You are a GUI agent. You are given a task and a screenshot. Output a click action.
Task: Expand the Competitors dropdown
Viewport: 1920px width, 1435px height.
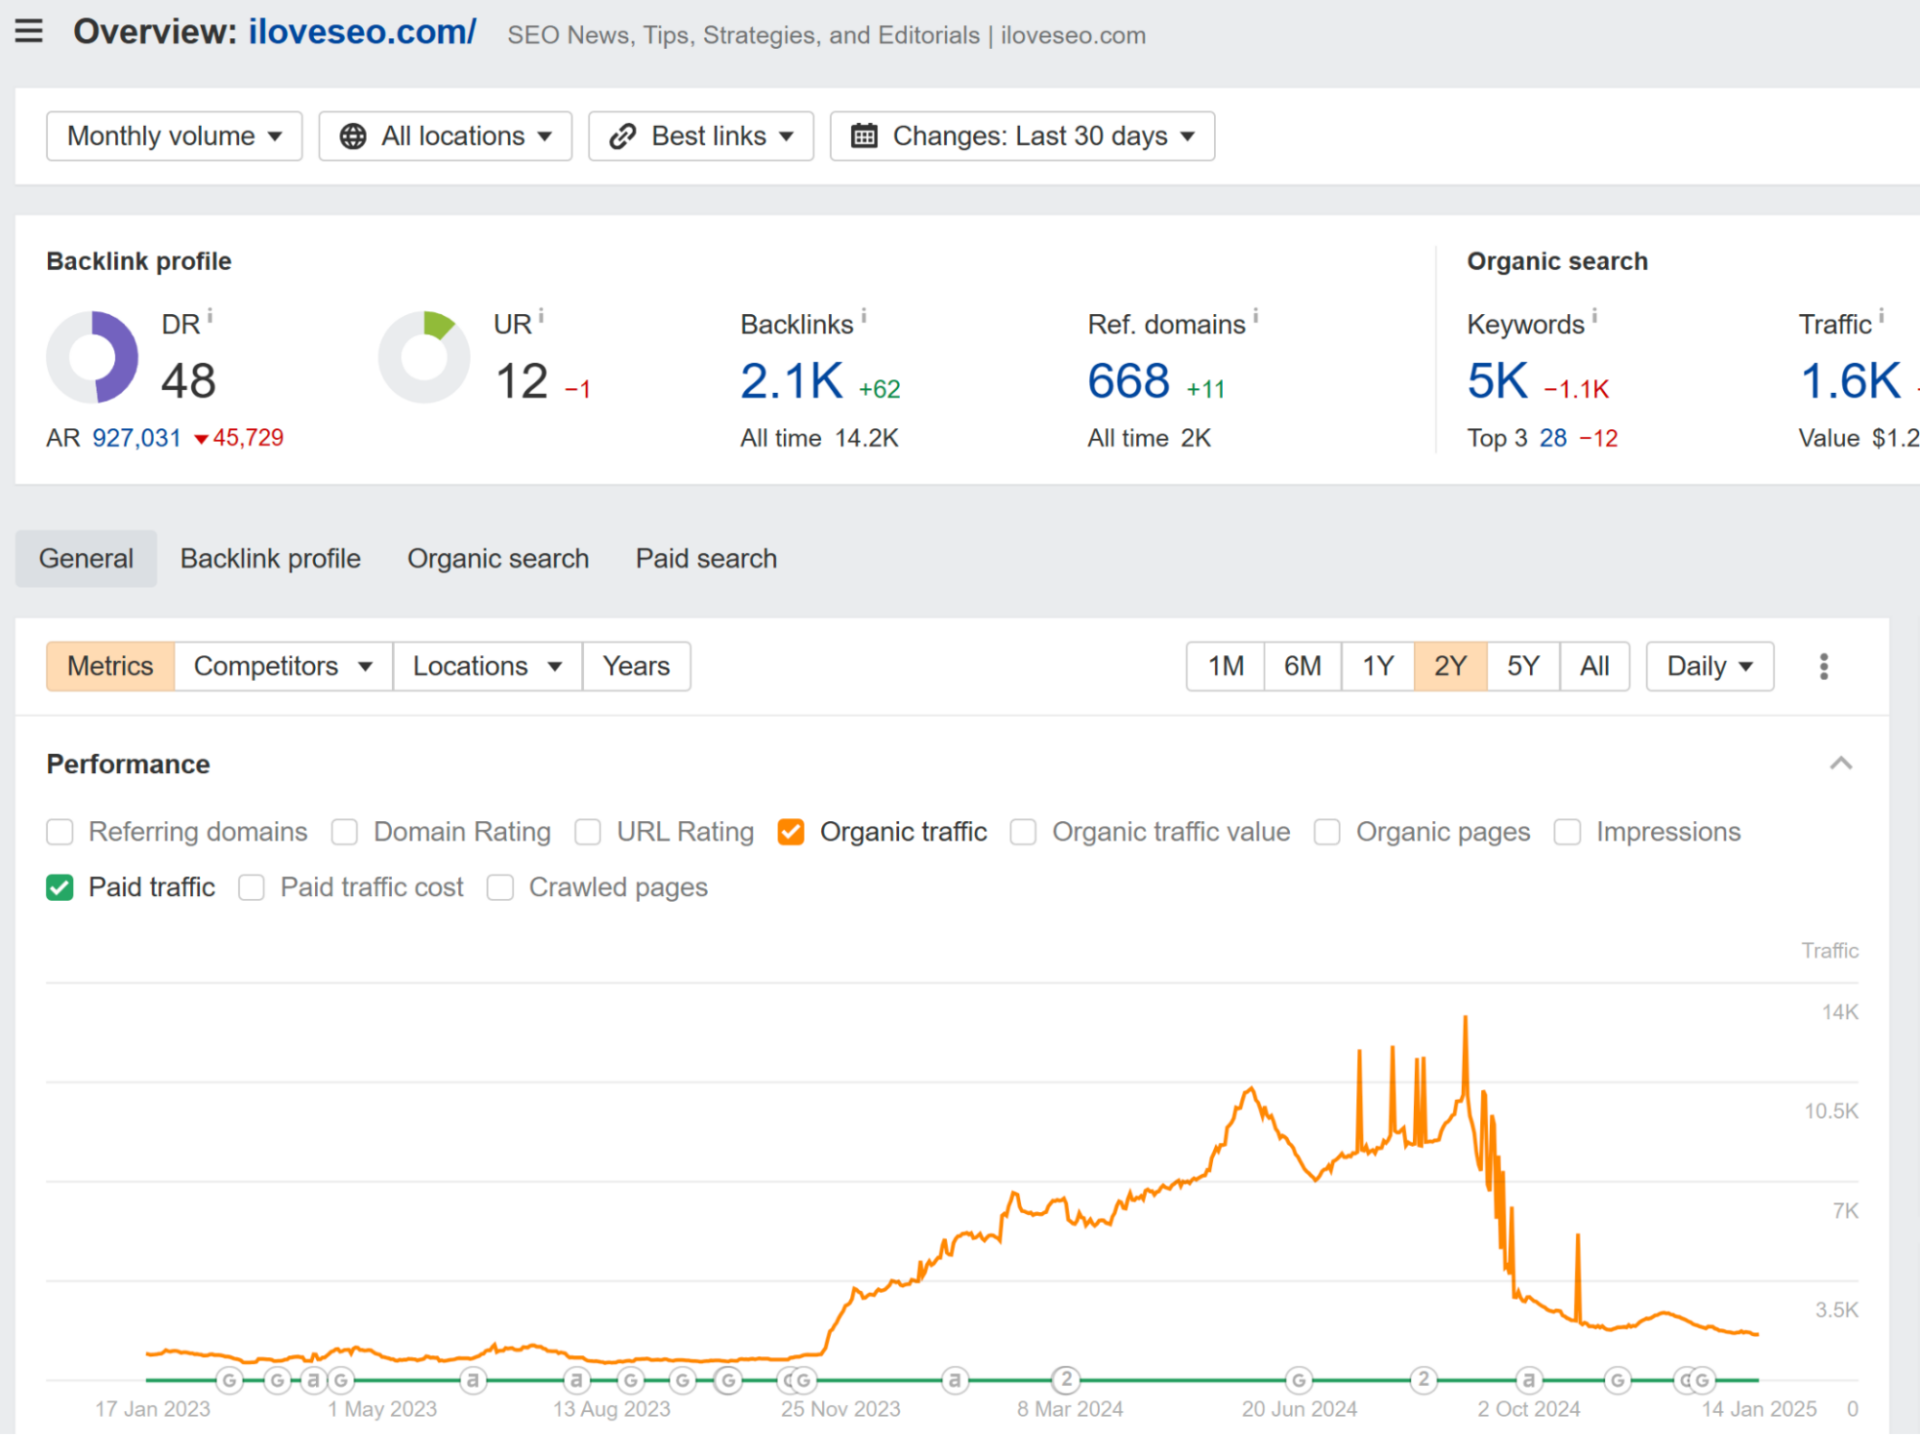[x=283, y=667]
